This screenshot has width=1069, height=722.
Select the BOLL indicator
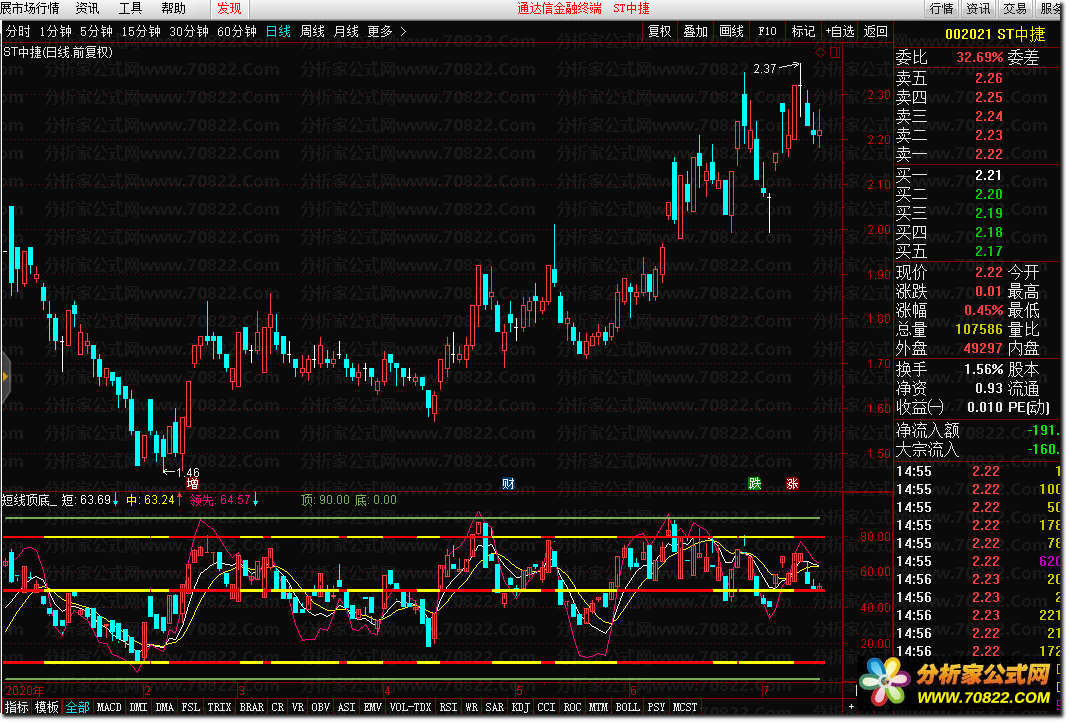coord(628,707)
